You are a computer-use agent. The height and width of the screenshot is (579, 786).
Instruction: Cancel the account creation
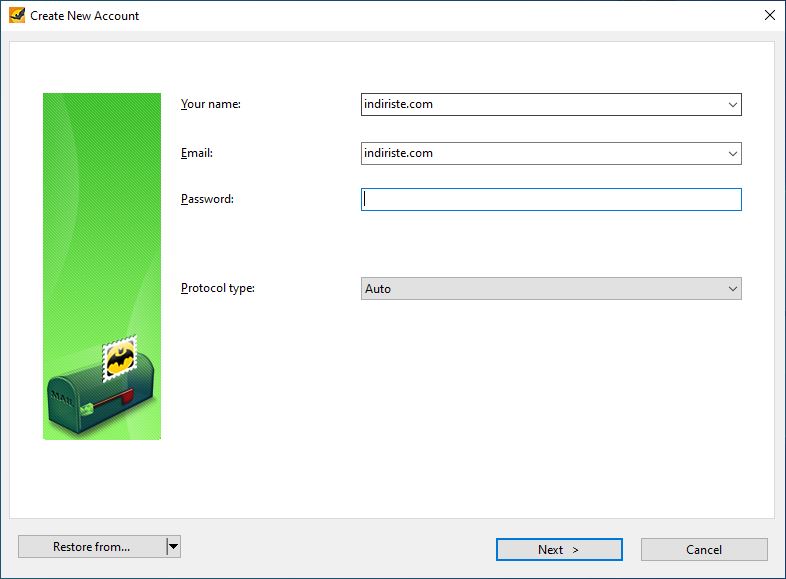[704, 549]
